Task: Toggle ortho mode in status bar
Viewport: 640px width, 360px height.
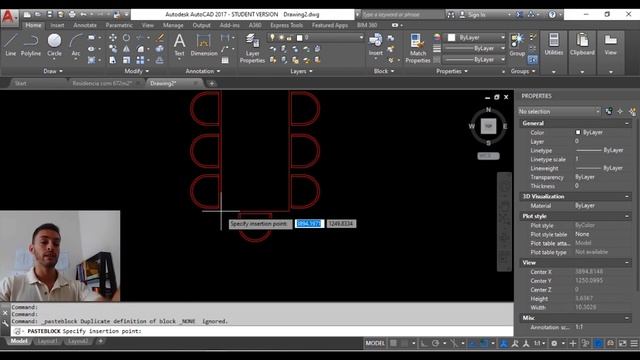Action: (424, 343)
